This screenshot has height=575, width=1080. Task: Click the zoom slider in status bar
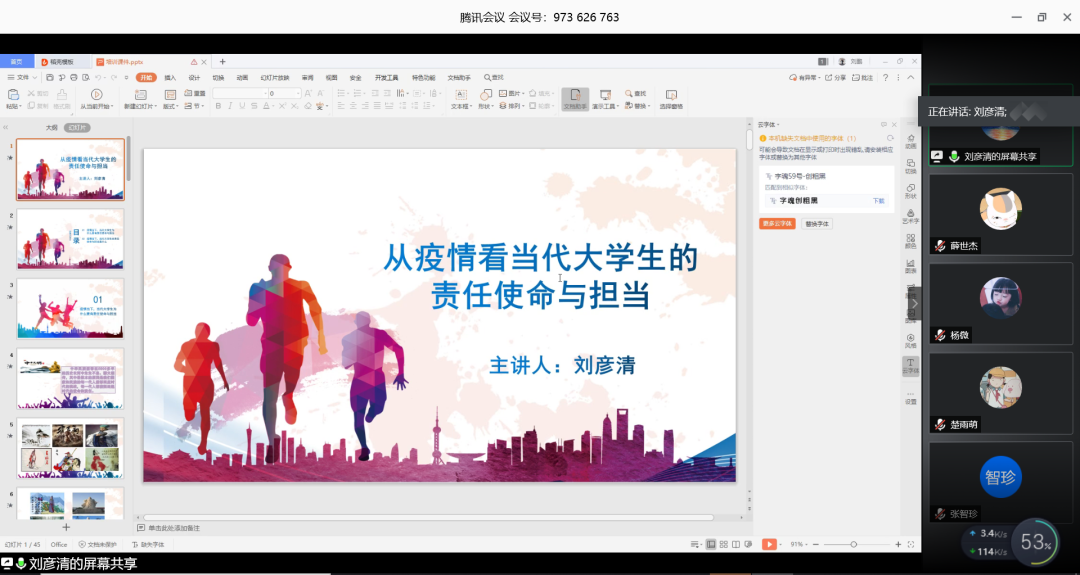coord(853,544)
